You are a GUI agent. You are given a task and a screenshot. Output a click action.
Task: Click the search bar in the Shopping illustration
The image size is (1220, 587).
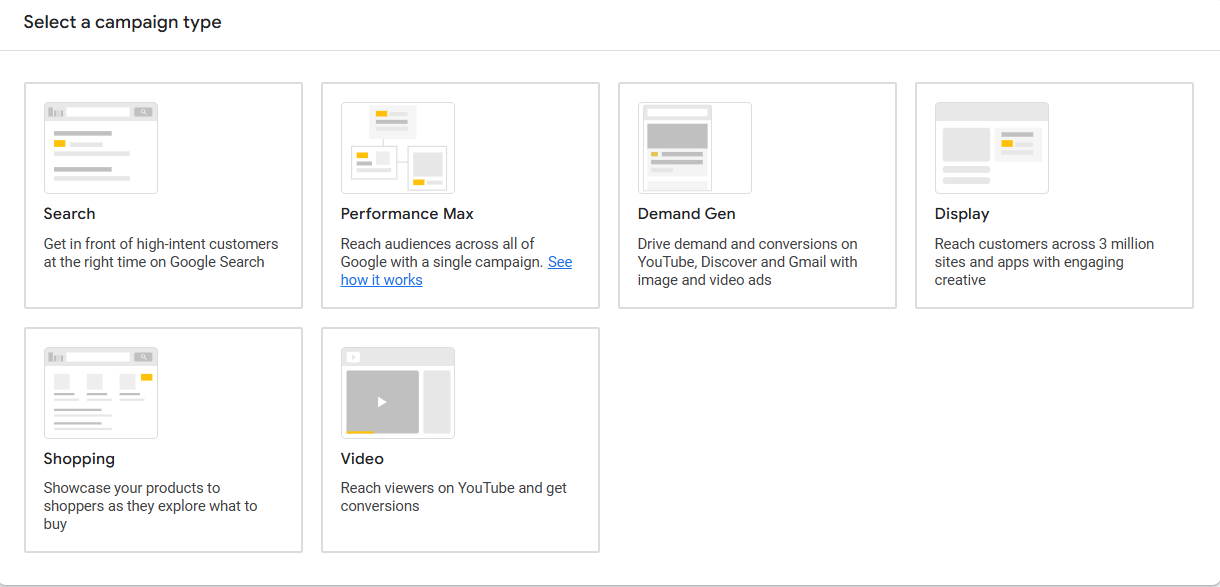pyautogui.click(x=100, y=357)
